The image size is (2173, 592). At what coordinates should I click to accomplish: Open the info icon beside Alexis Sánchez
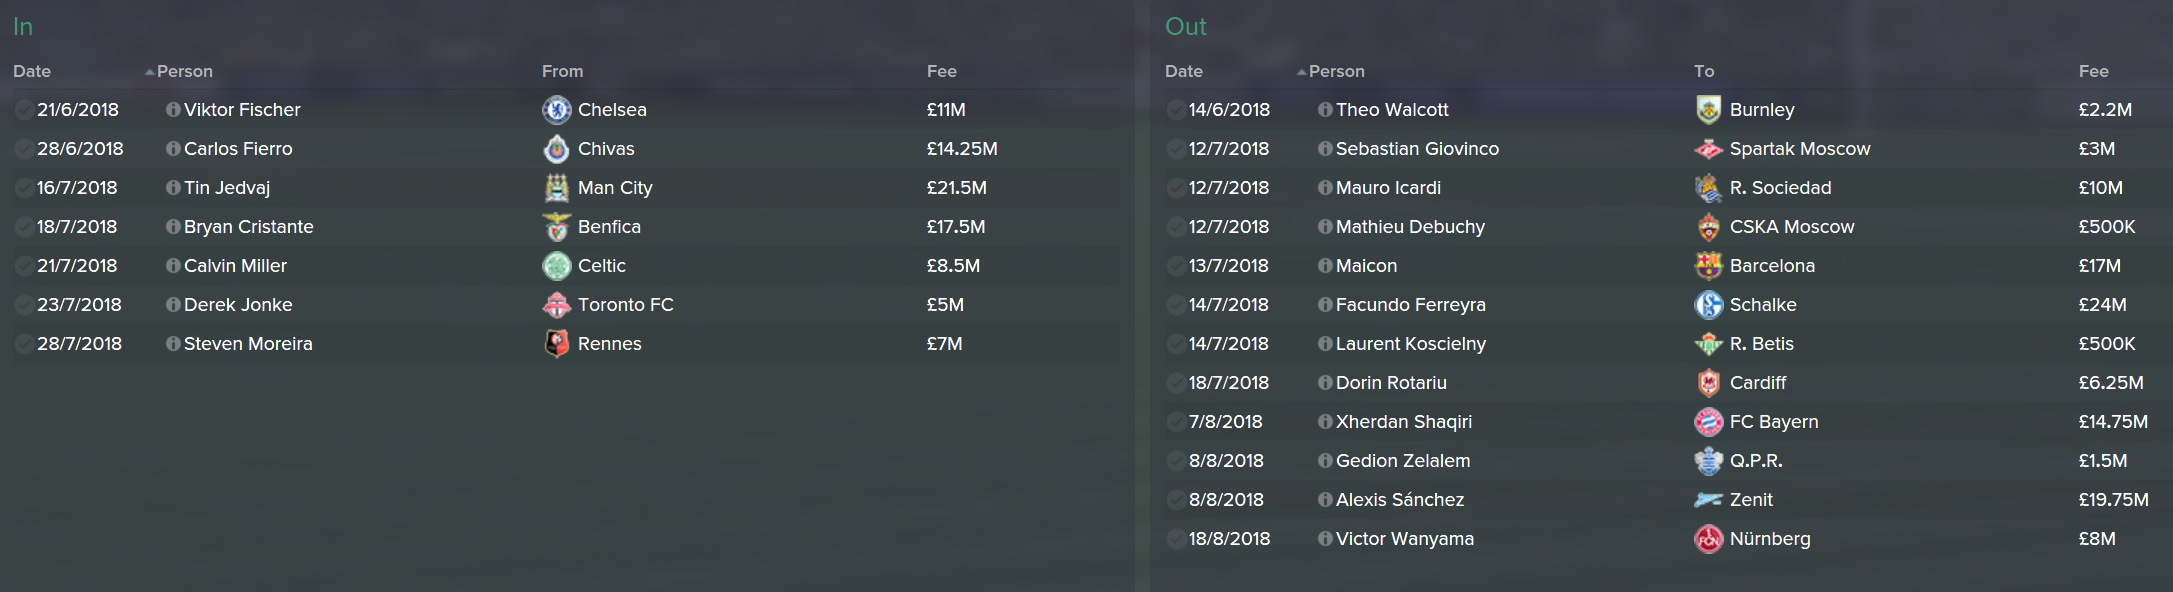pos(1325,500)
